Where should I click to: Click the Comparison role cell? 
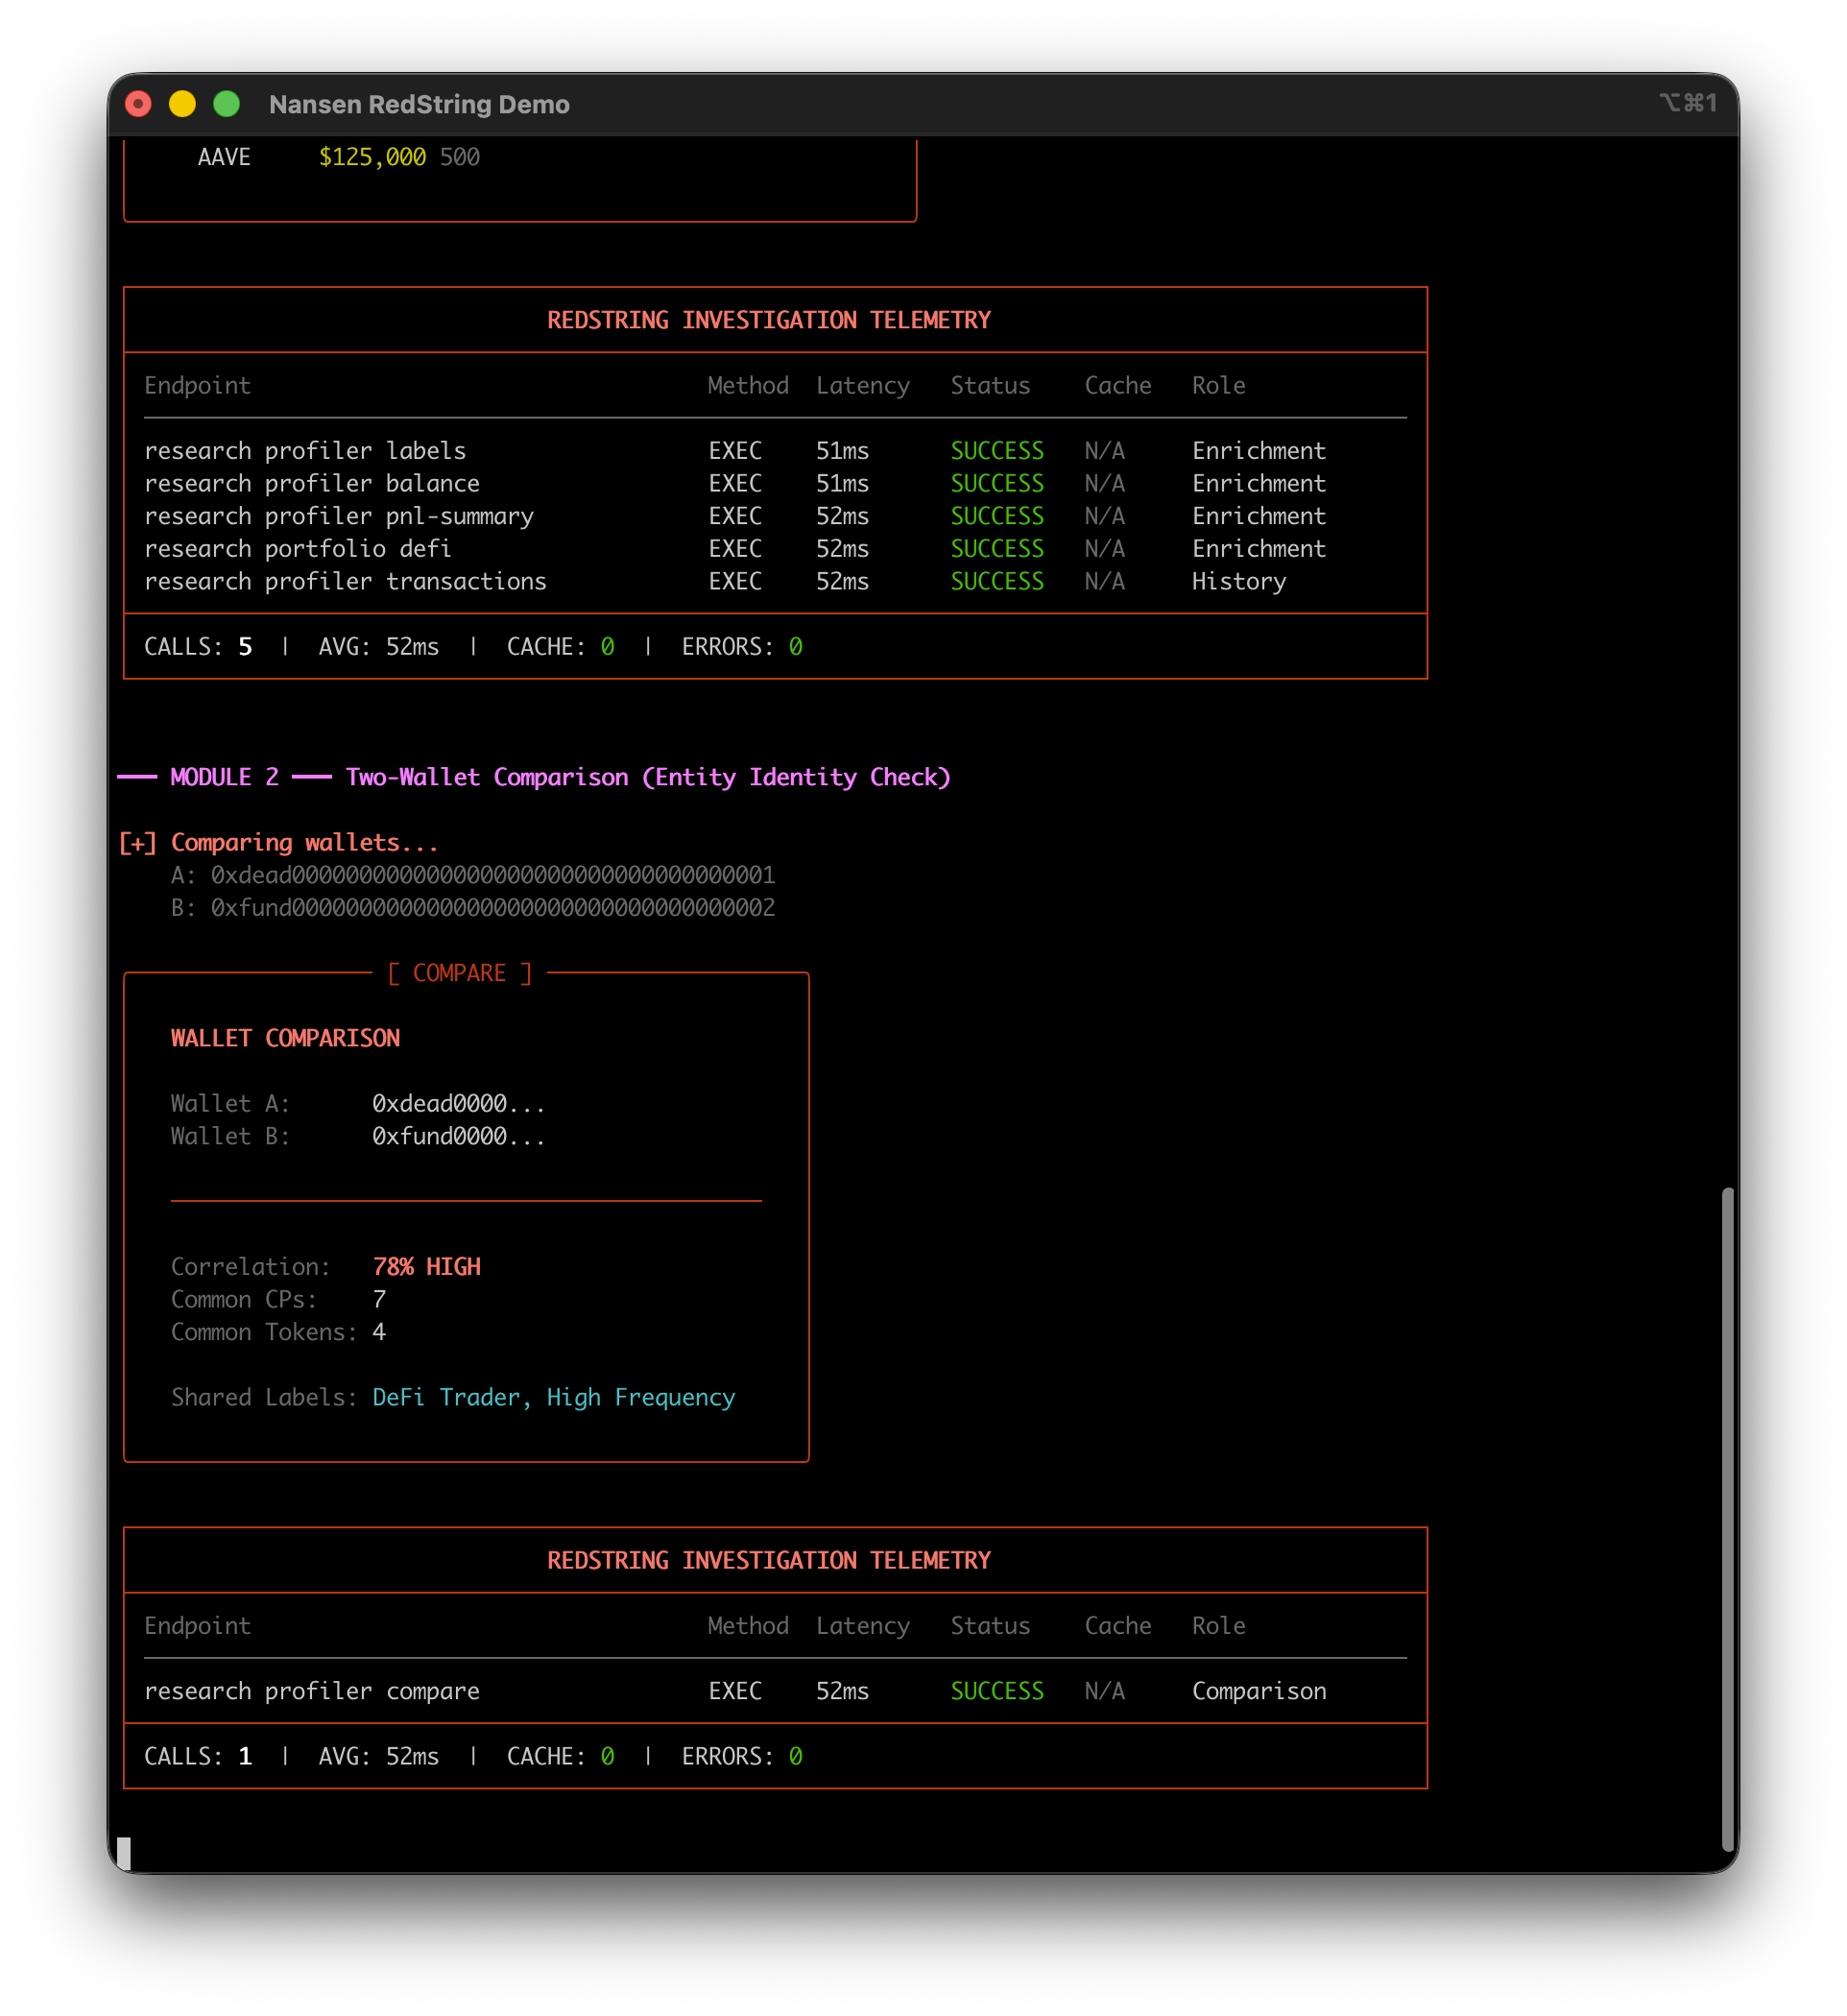coord(1259,1691)
